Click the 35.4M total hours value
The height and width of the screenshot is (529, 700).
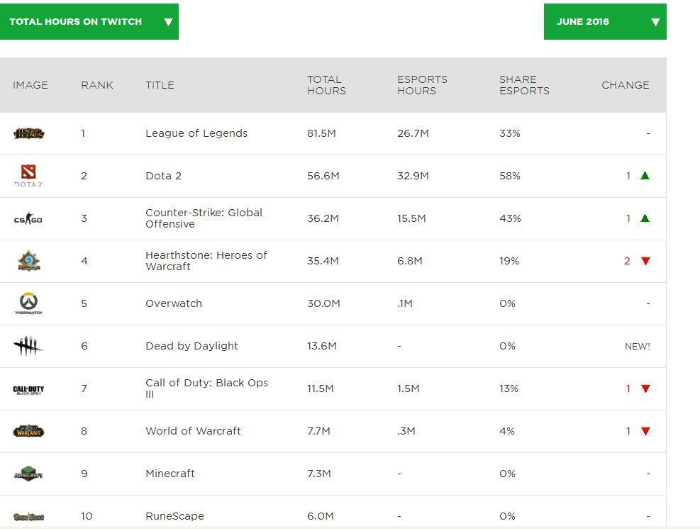coord(323,261)
